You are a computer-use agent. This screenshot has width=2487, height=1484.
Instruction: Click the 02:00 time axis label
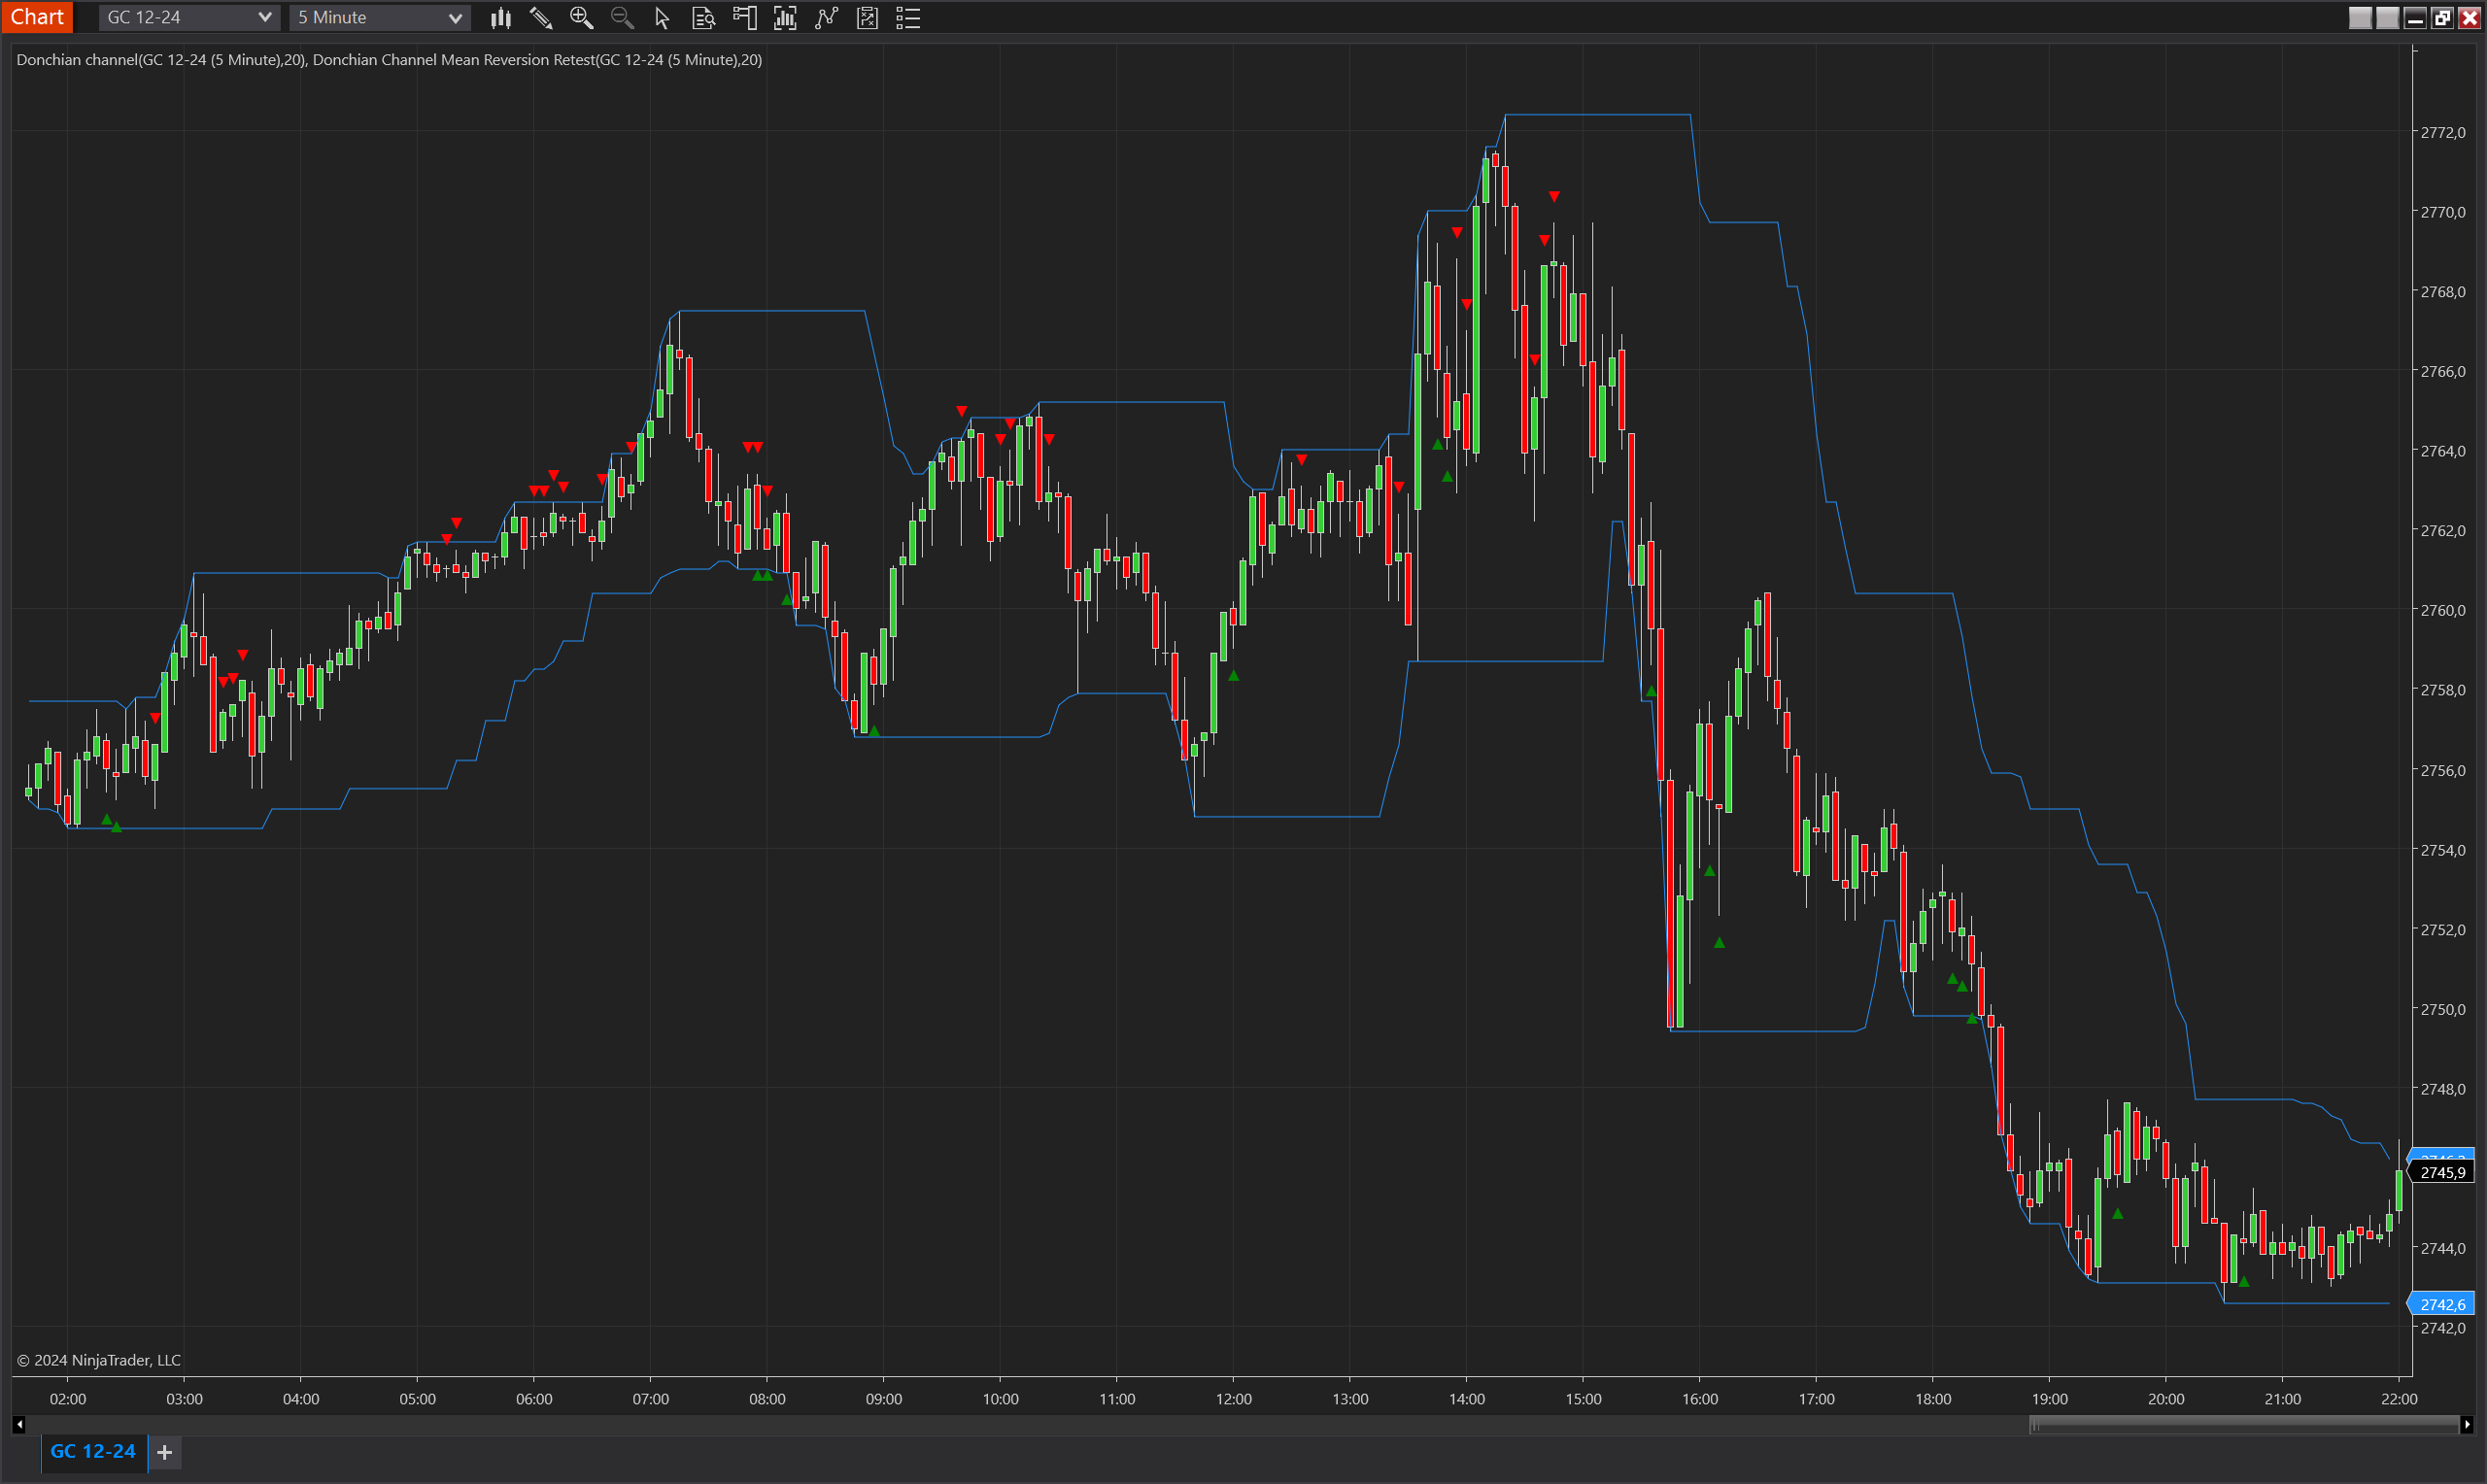coord(68,1399)
